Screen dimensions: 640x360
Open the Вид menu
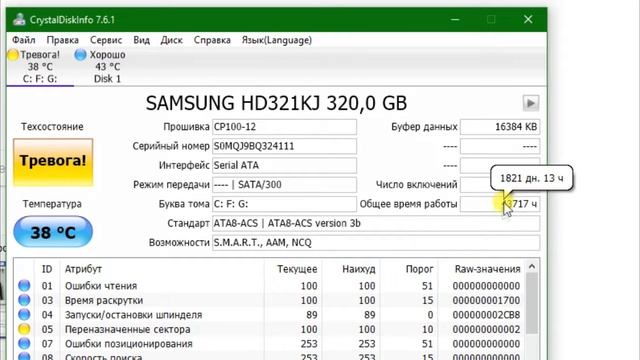[x=142, y=40]
